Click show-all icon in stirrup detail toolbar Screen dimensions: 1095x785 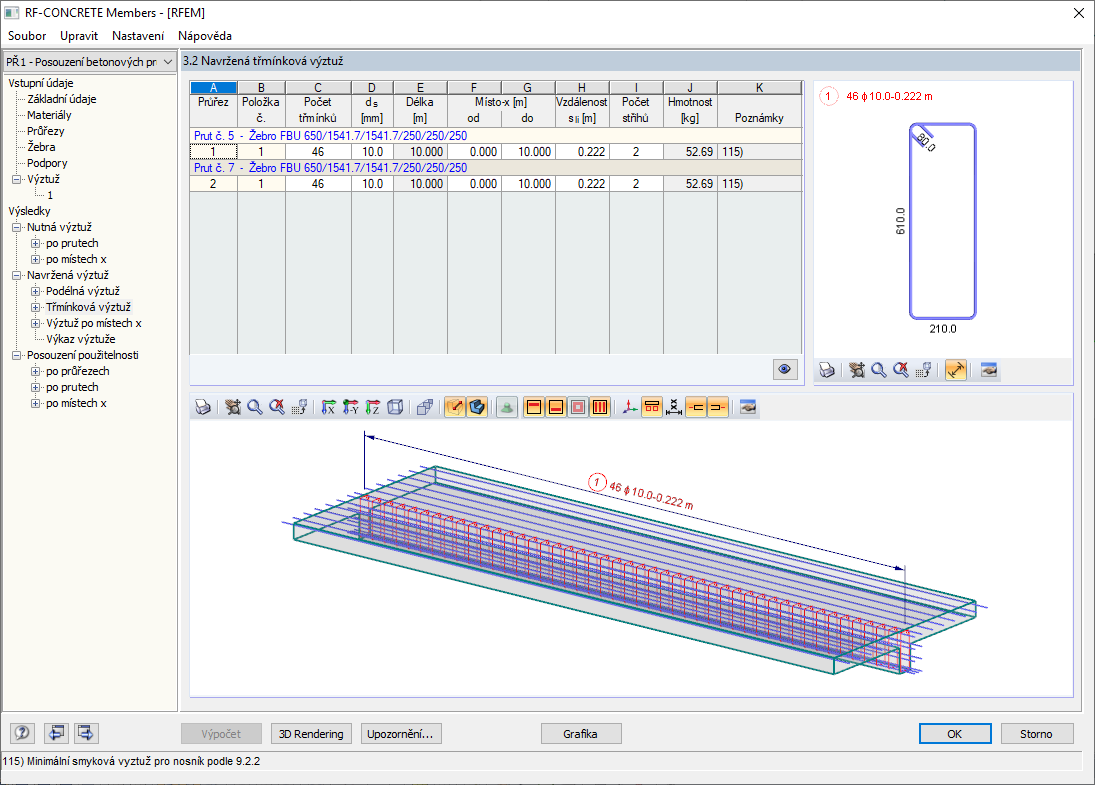pyautogui.click(x=902, y=370)
